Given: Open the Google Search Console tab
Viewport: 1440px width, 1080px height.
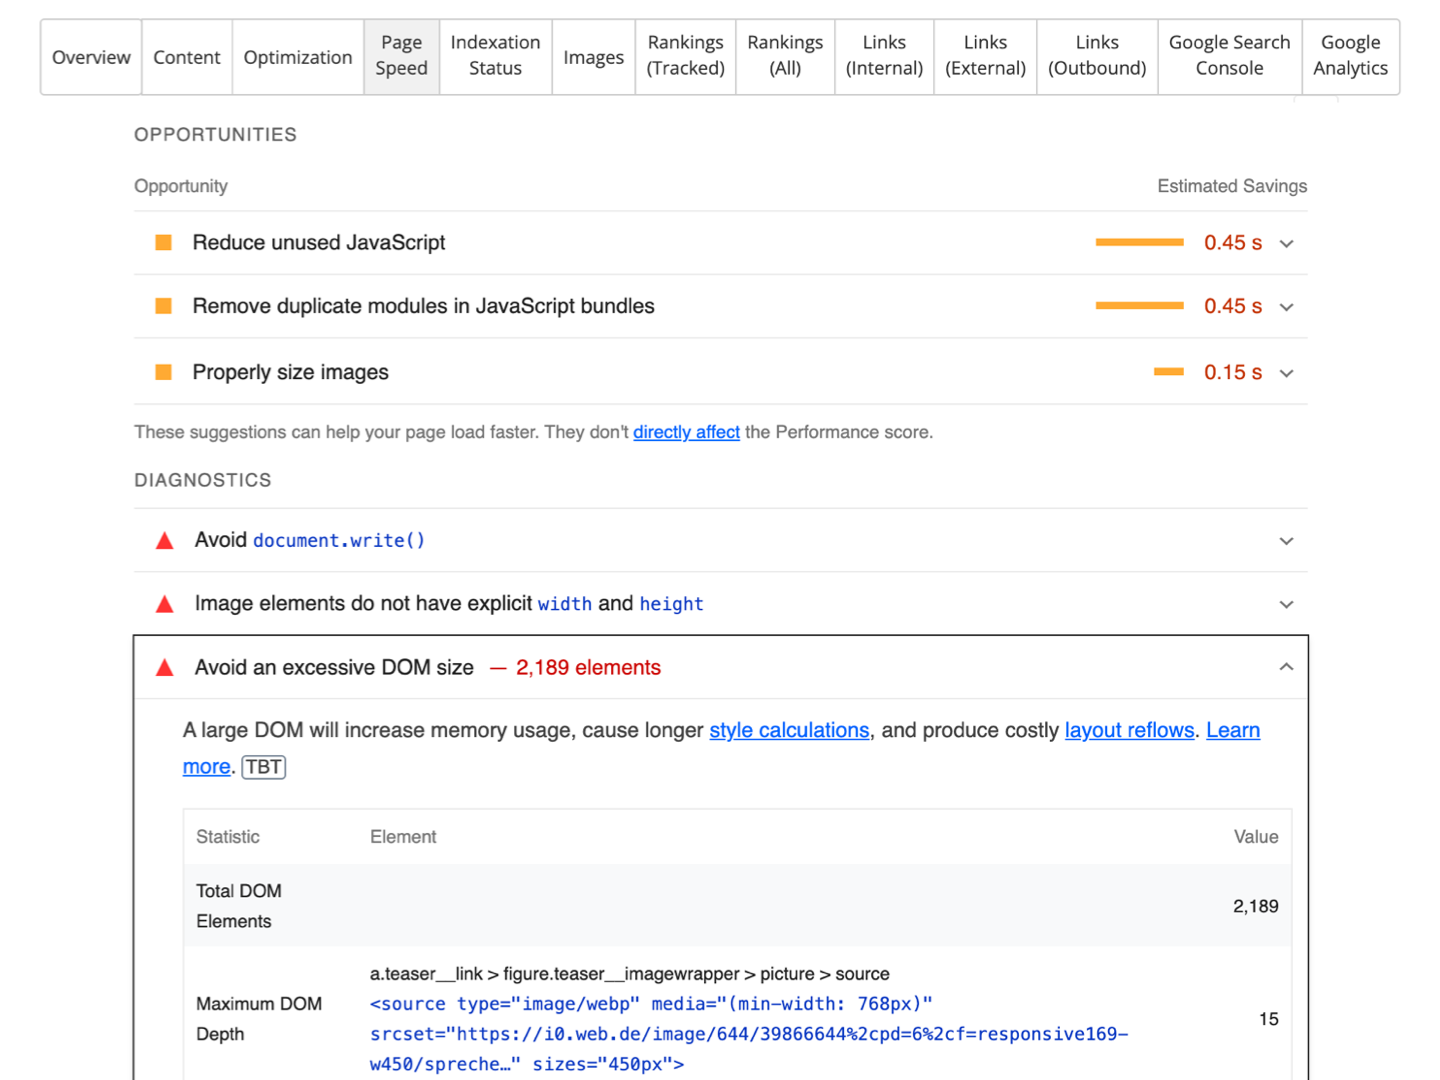Looking at the screenshot, I should point(1229,56).
